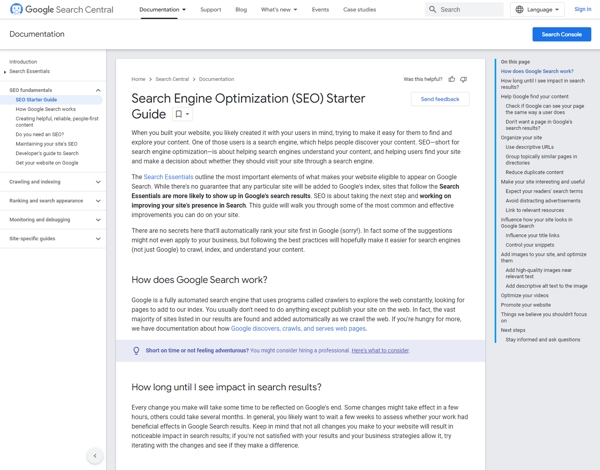This screenshot has height=470, width=600.
Task: Jump to Organize your site TOC entry
Action: [521, 137]
